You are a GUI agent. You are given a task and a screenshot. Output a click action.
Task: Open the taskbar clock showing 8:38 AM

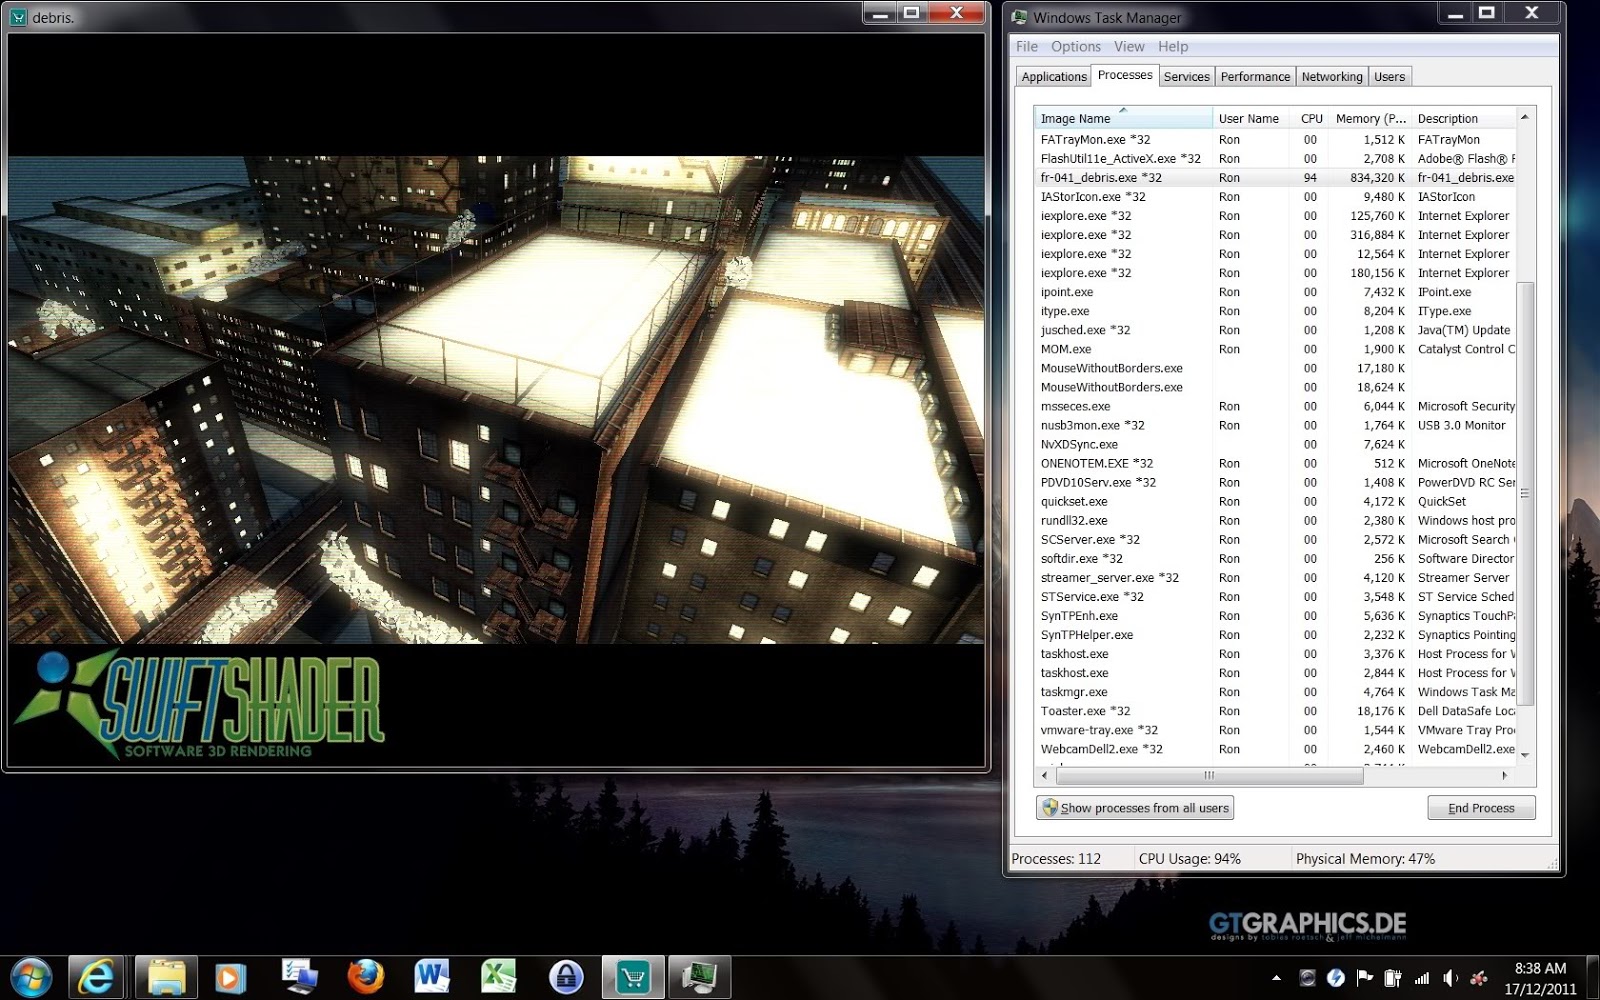1540,978
